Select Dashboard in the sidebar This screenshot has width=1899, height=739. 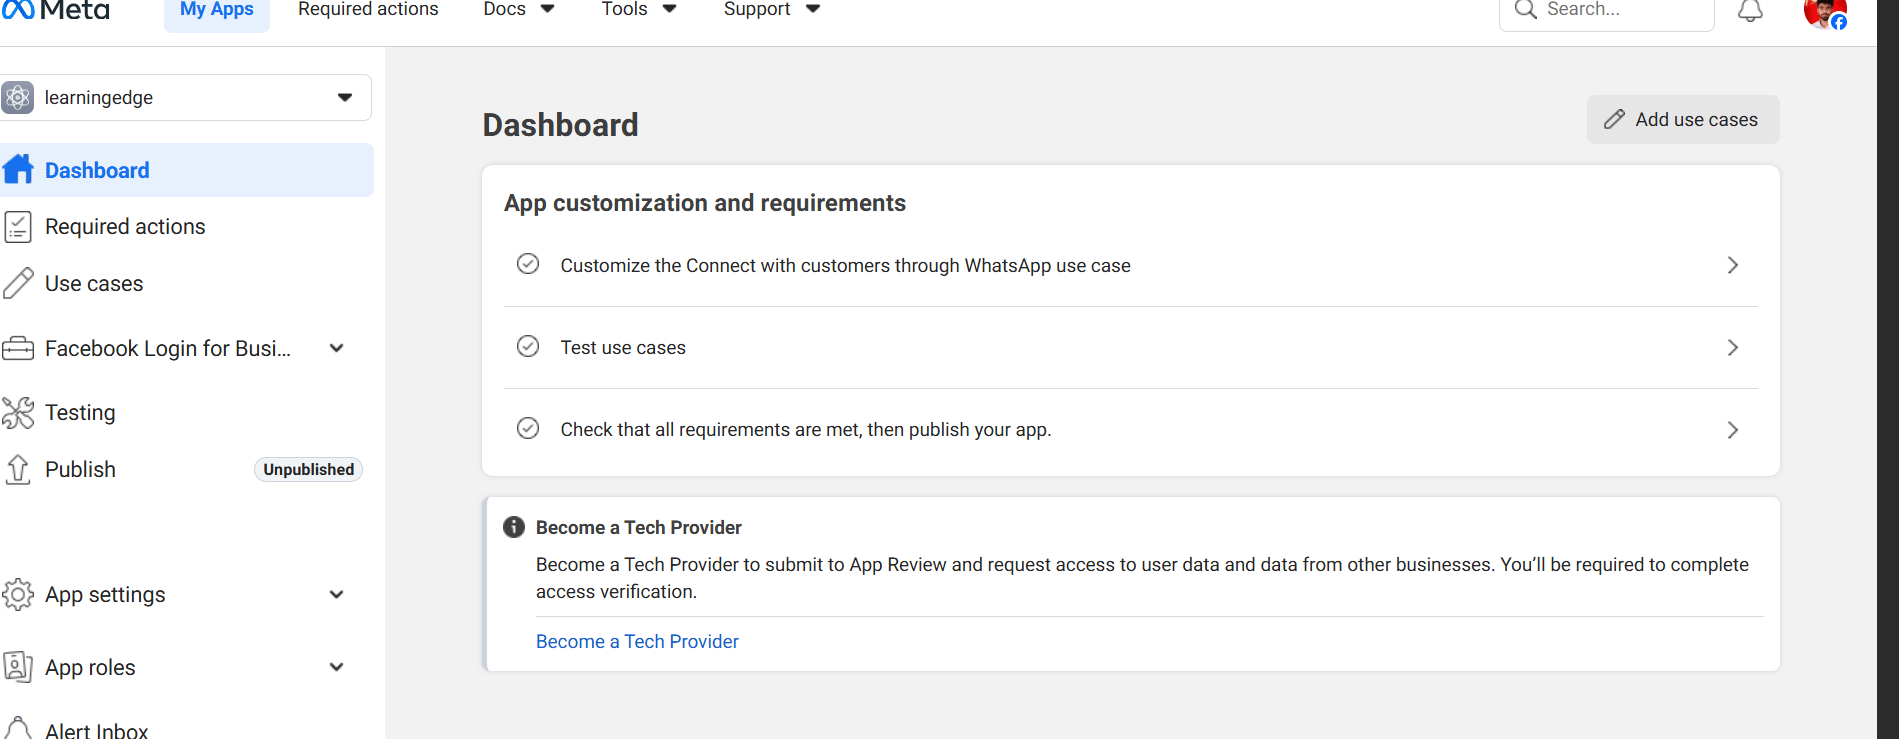(x=187, y=170)
